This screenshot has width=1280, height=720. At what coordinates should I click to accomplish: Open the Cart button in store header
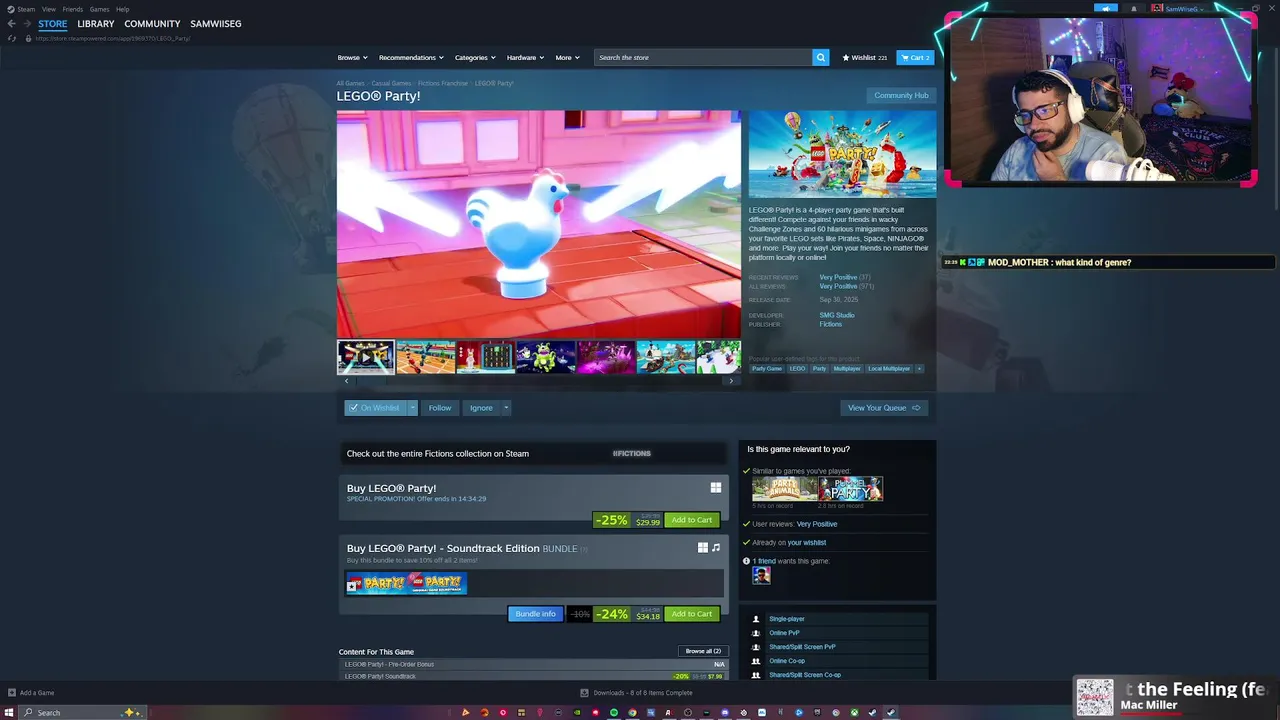pos(915,57)
